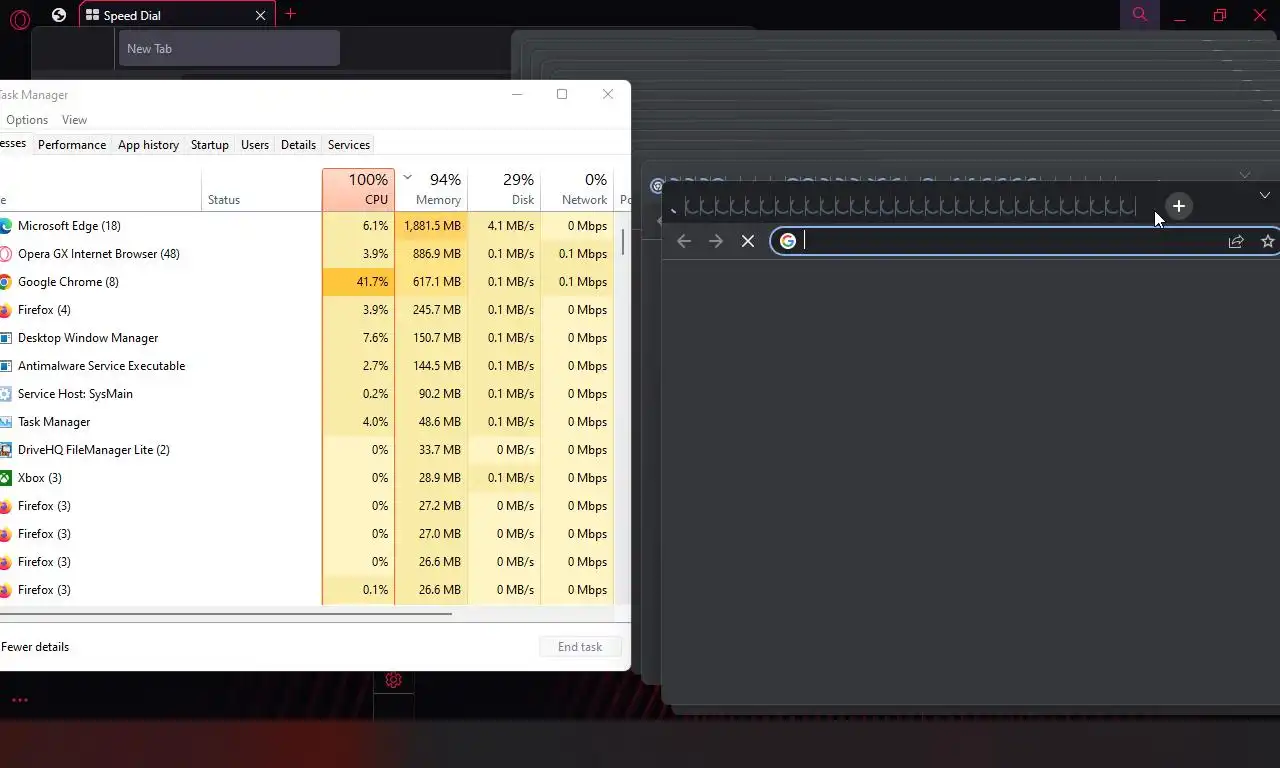Click DriveHQ FileManager Lite process icon

tap(4, 450)
